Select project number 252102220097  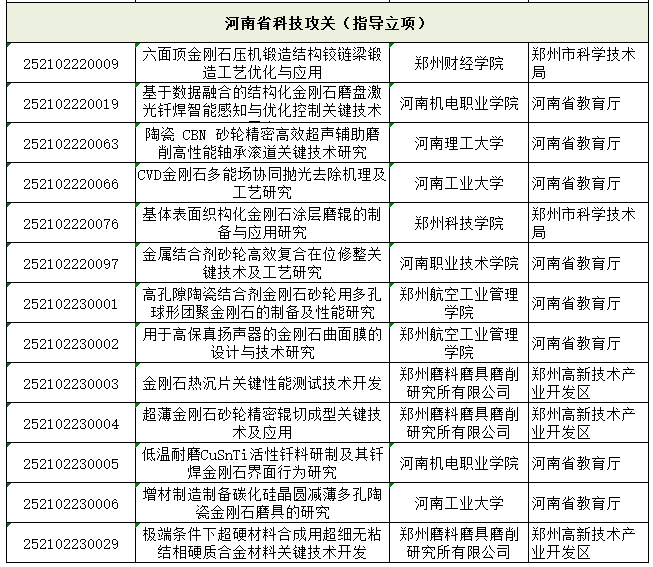pos(71,264)
